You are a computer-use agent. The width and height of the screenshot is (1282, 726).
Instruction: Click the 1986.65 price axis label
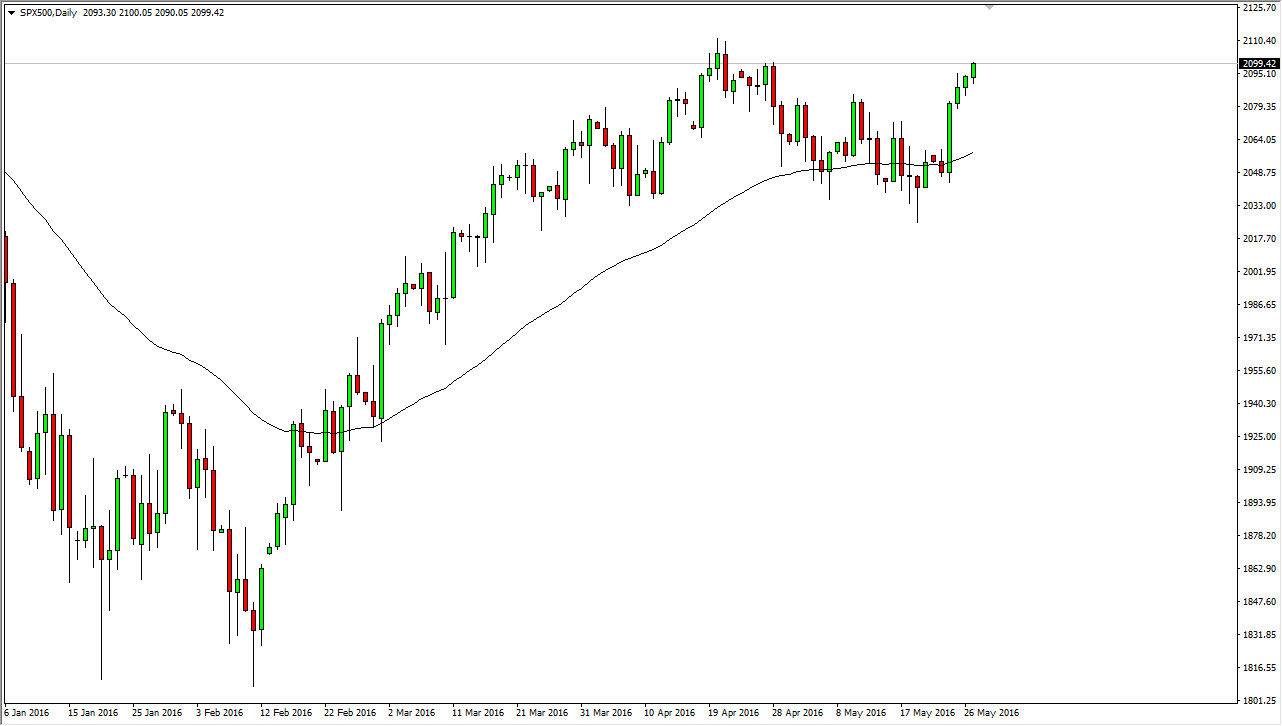(x=1259, y=304)
